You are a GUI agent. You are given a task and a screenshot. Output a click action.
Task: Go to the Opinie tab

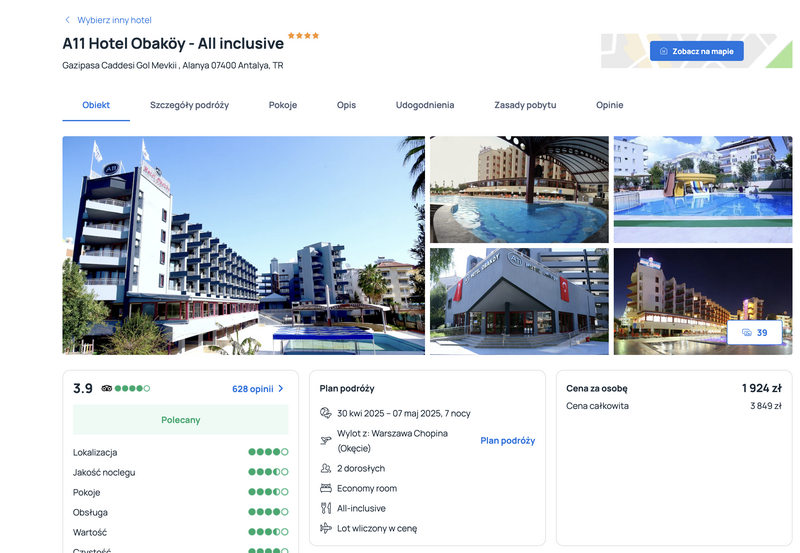pos(609,105)
